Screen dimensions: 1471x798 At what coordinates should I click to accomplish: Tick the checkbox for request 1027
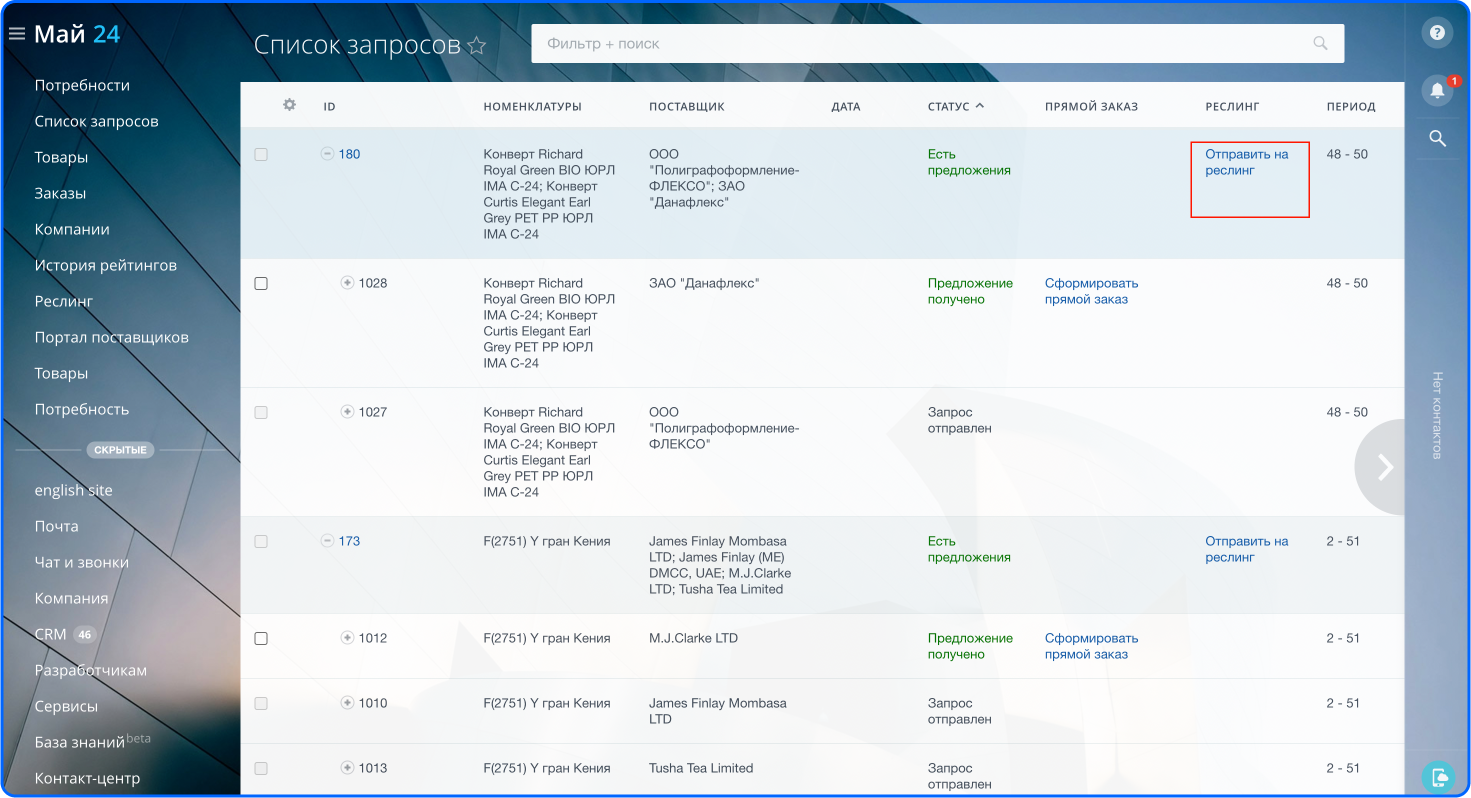pos(261,413)
